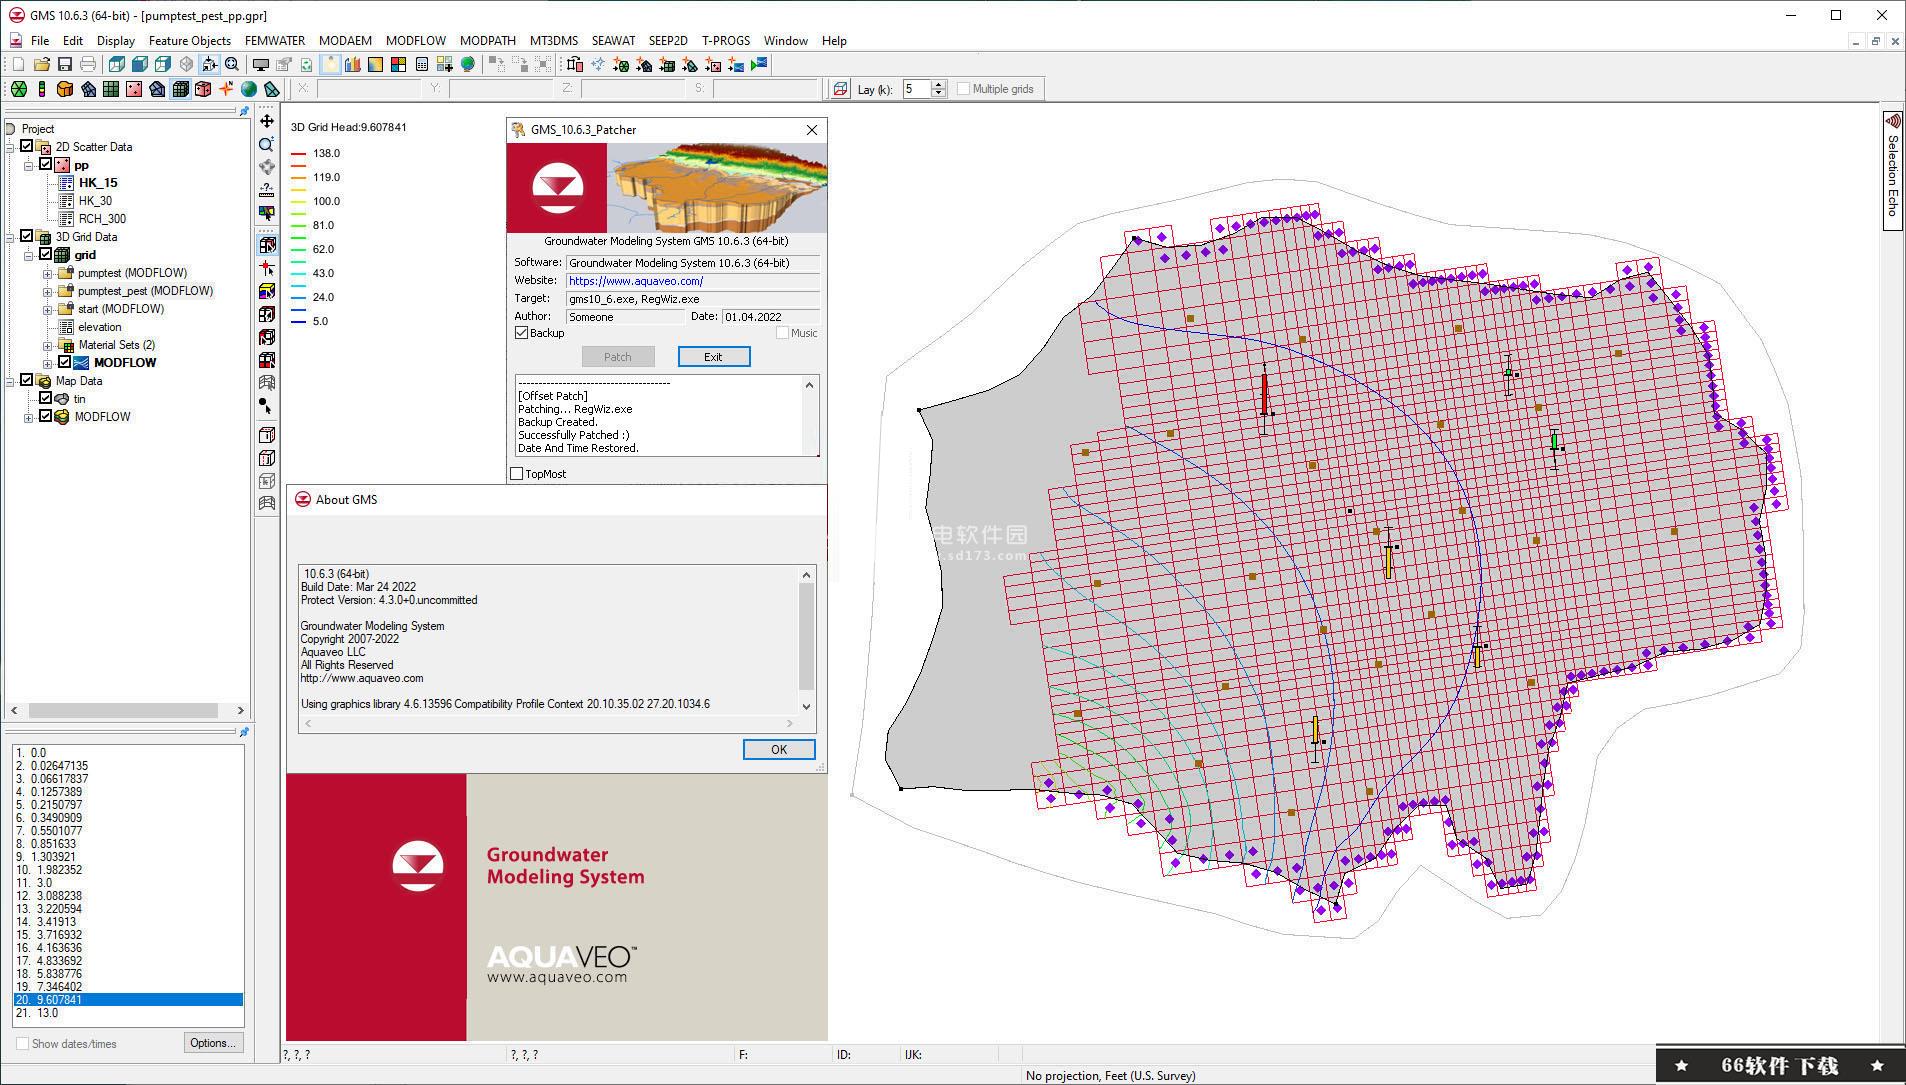Collapse the pp tree node
This screenshot has height=1085, width=1906.
pyautogui.click(x=29, y=165)
